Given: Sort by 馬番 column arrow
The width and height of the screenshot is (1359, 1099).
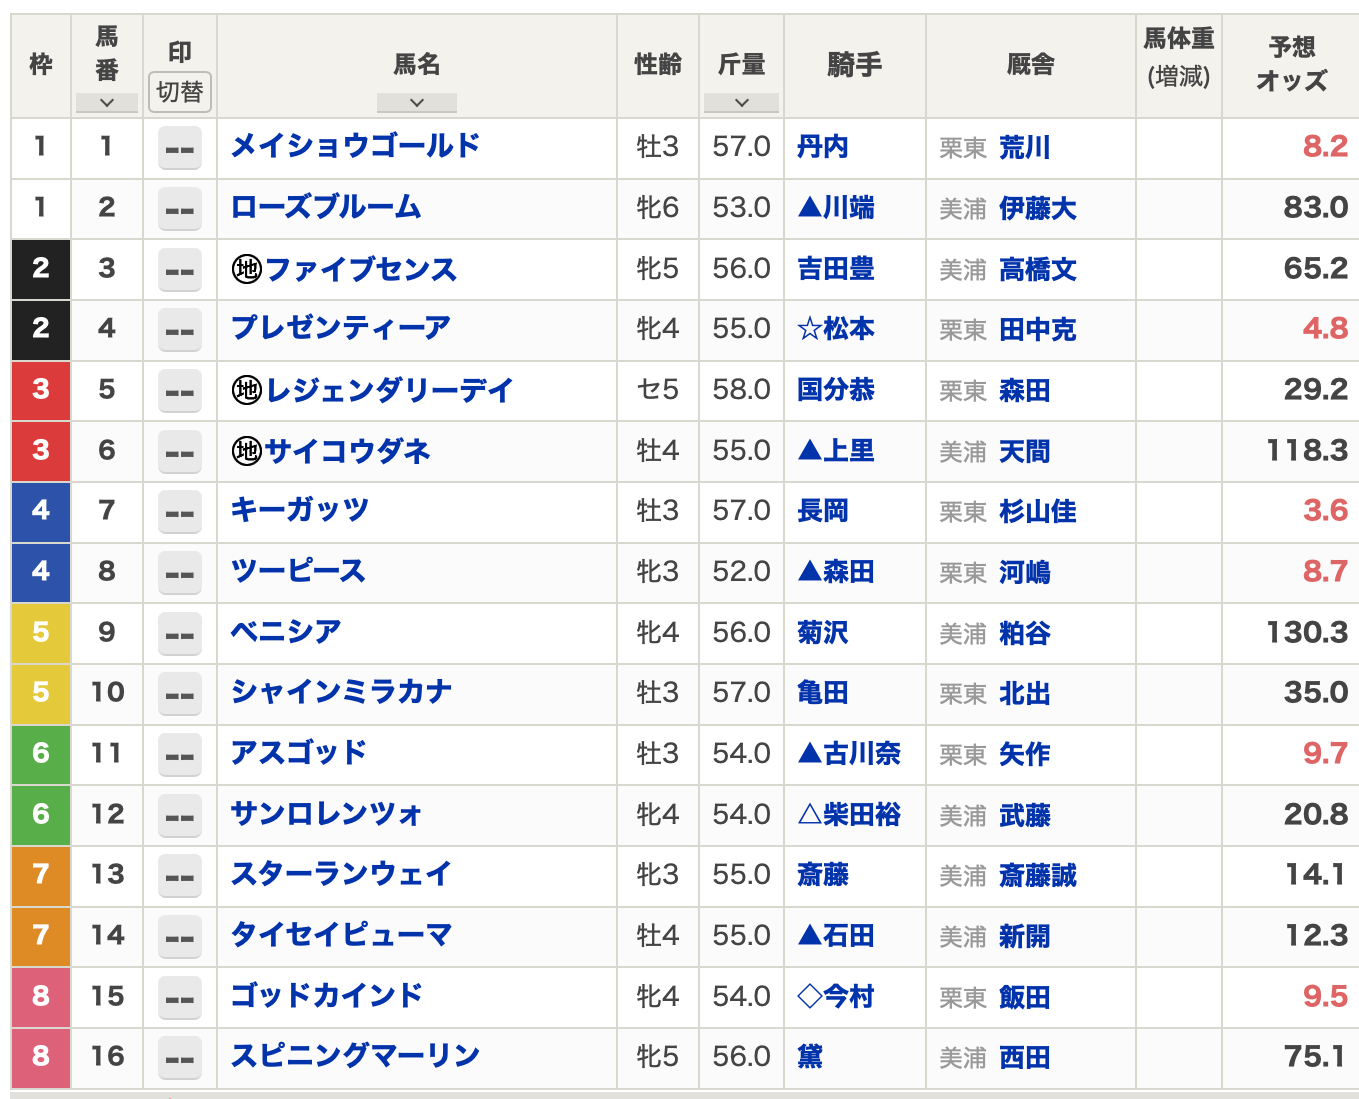Looking at the screenshot, I should (106, 102).
